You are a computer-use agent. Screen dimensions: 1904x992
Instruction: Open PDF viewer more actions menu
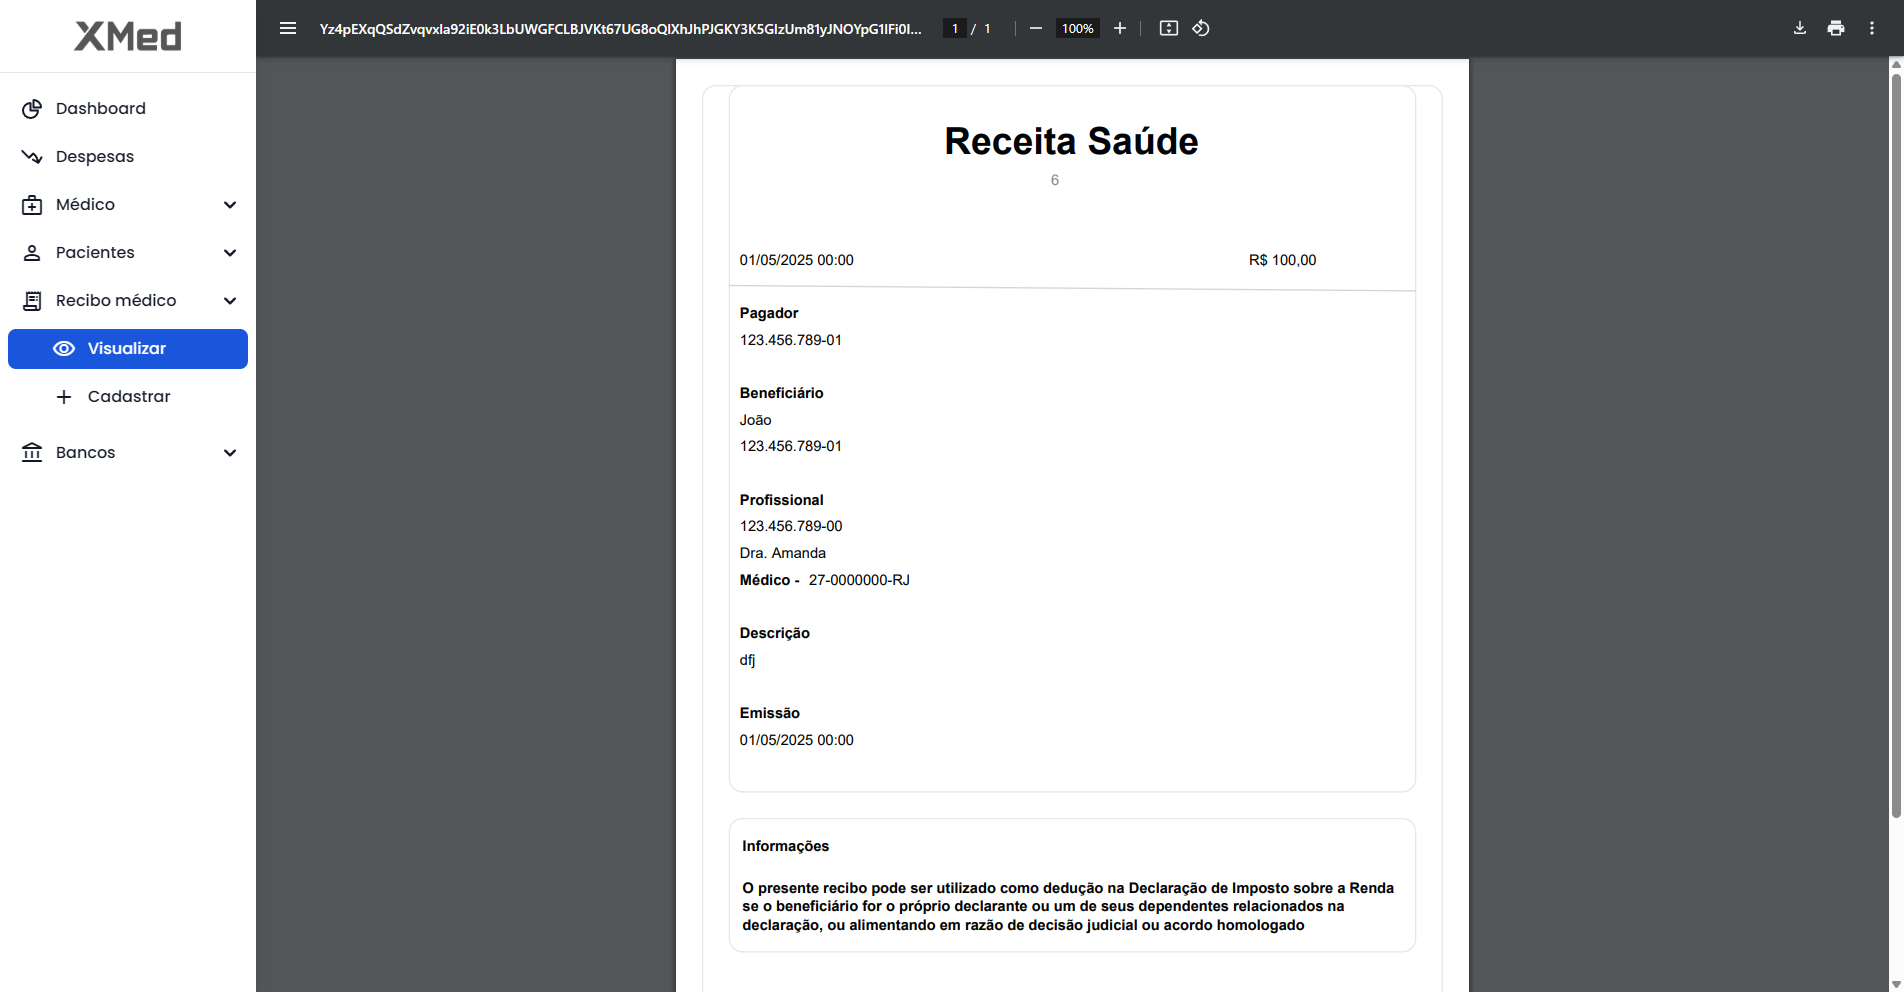pyautogui.click(x=1871, y=28)
